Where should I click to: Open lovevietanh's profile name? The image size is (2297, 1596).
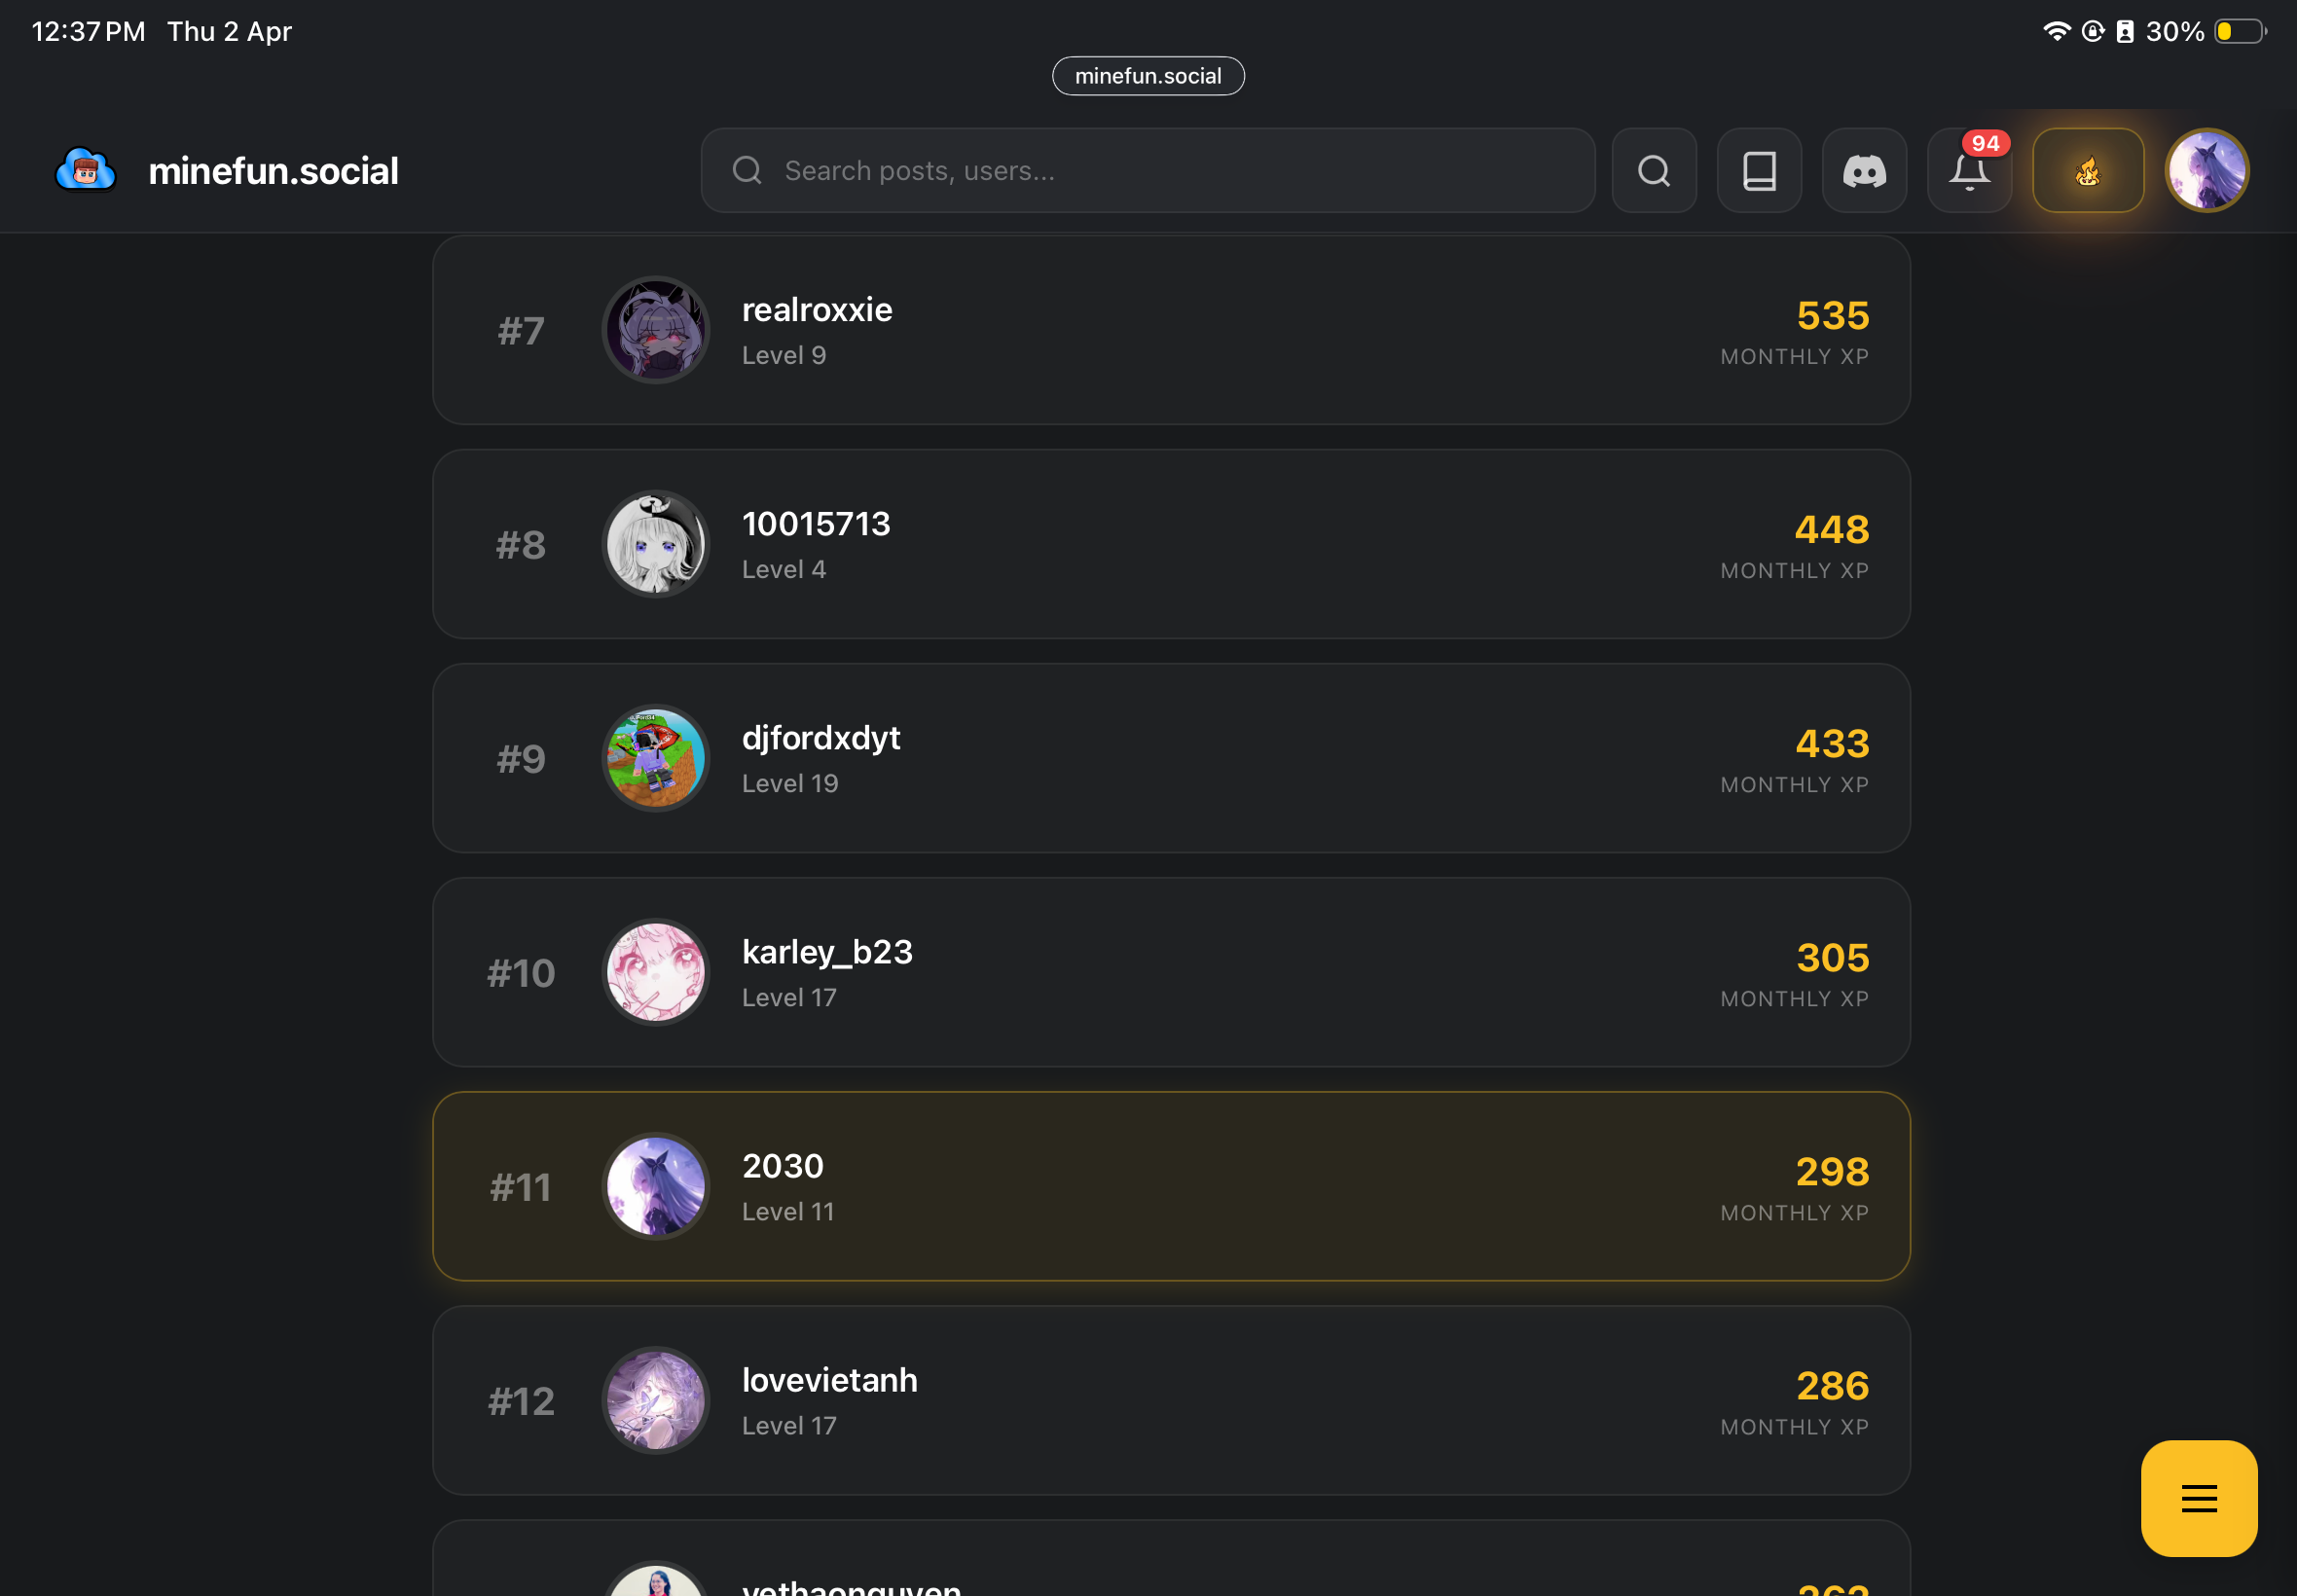(x=829, y=1380)
